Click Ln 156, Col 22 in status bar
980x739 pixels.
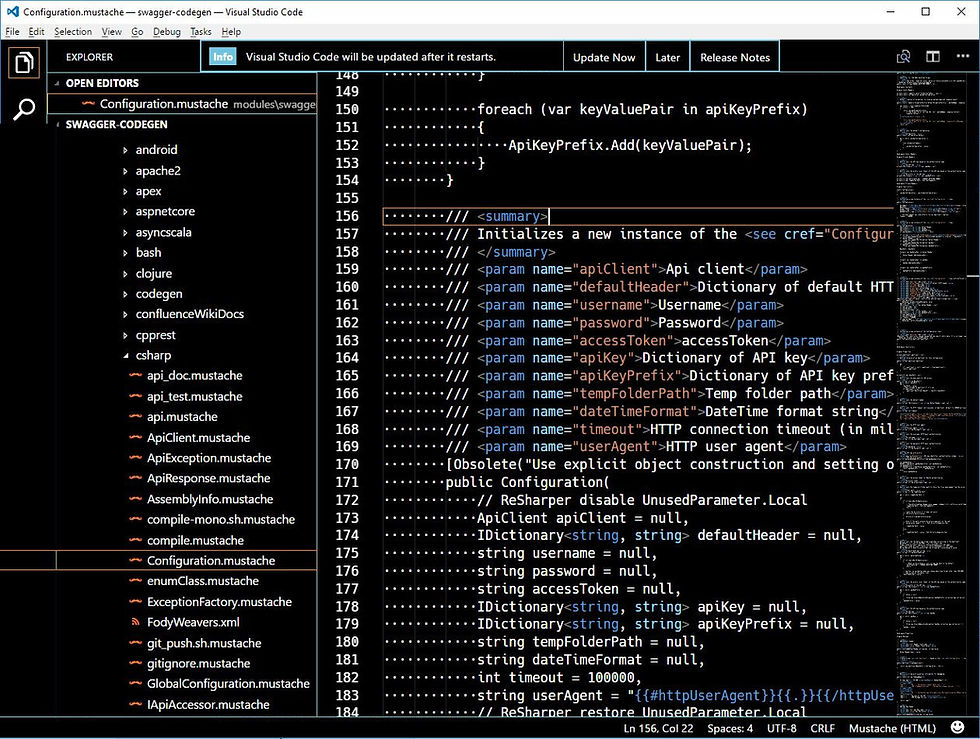658,728
